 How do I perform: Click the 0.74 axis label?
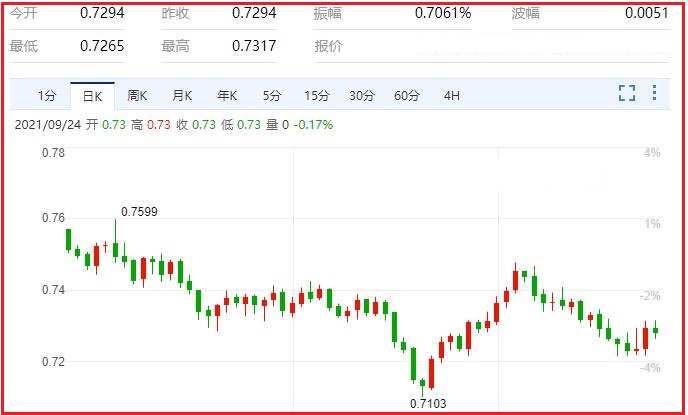[x=53, y=290]
